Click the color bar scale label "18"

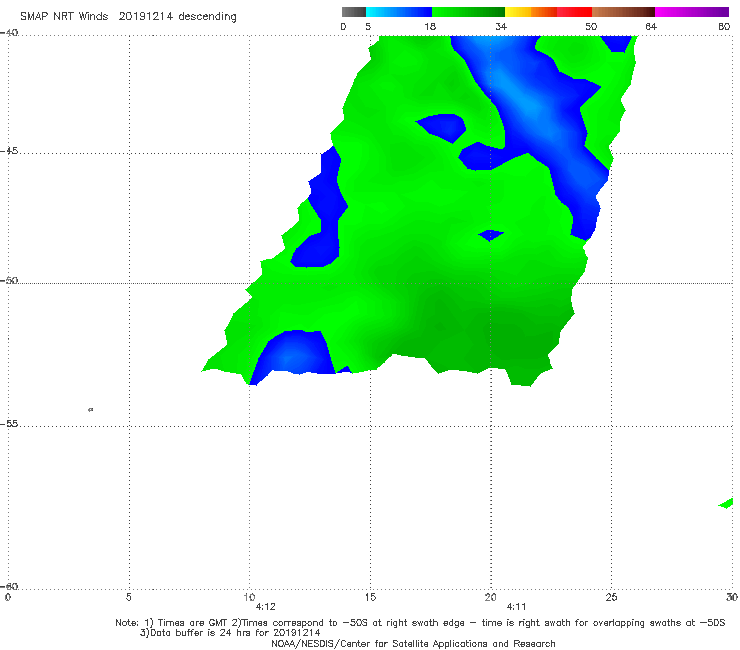[430, 26]
